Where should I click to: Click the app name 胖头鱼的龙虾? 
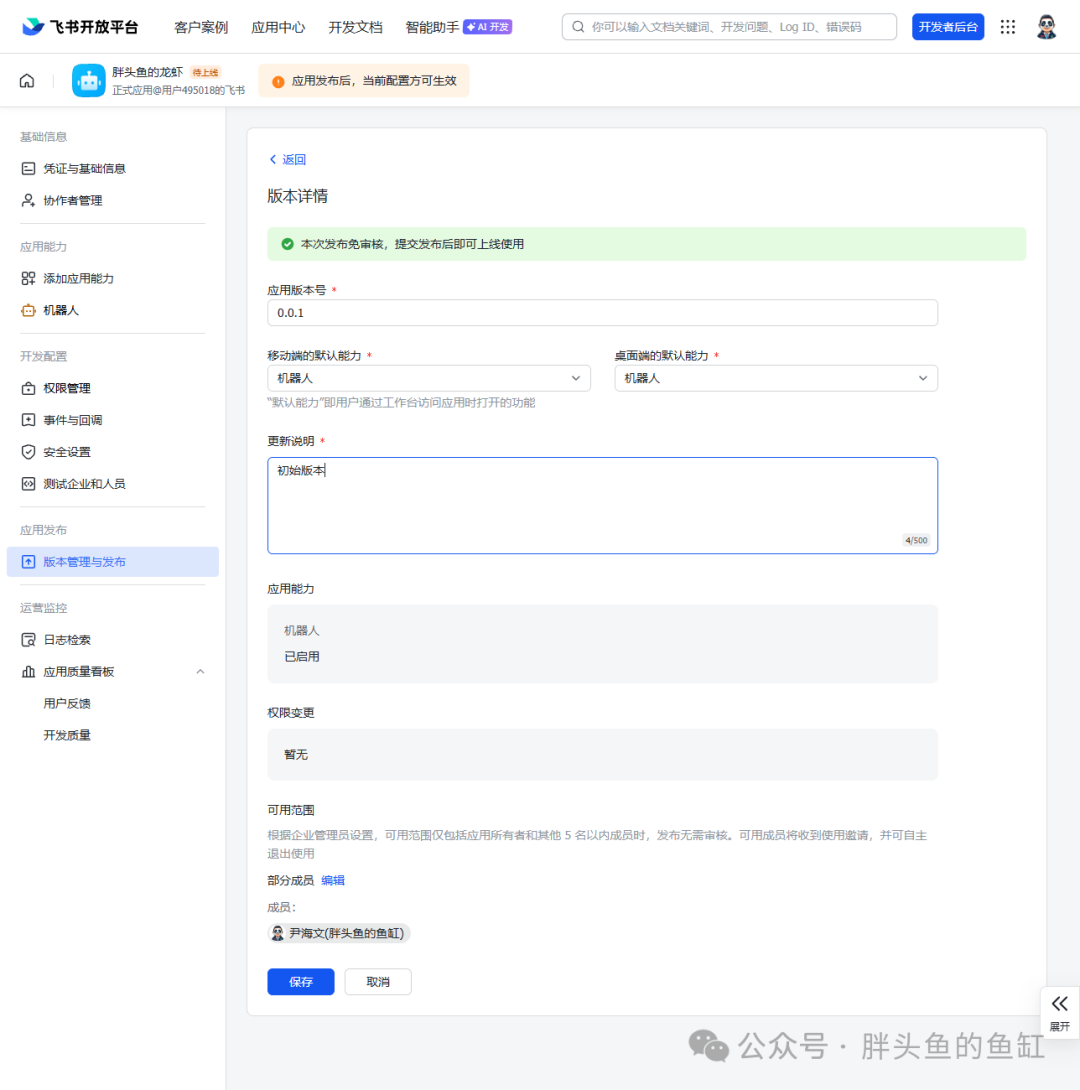(x=147, y=72)
